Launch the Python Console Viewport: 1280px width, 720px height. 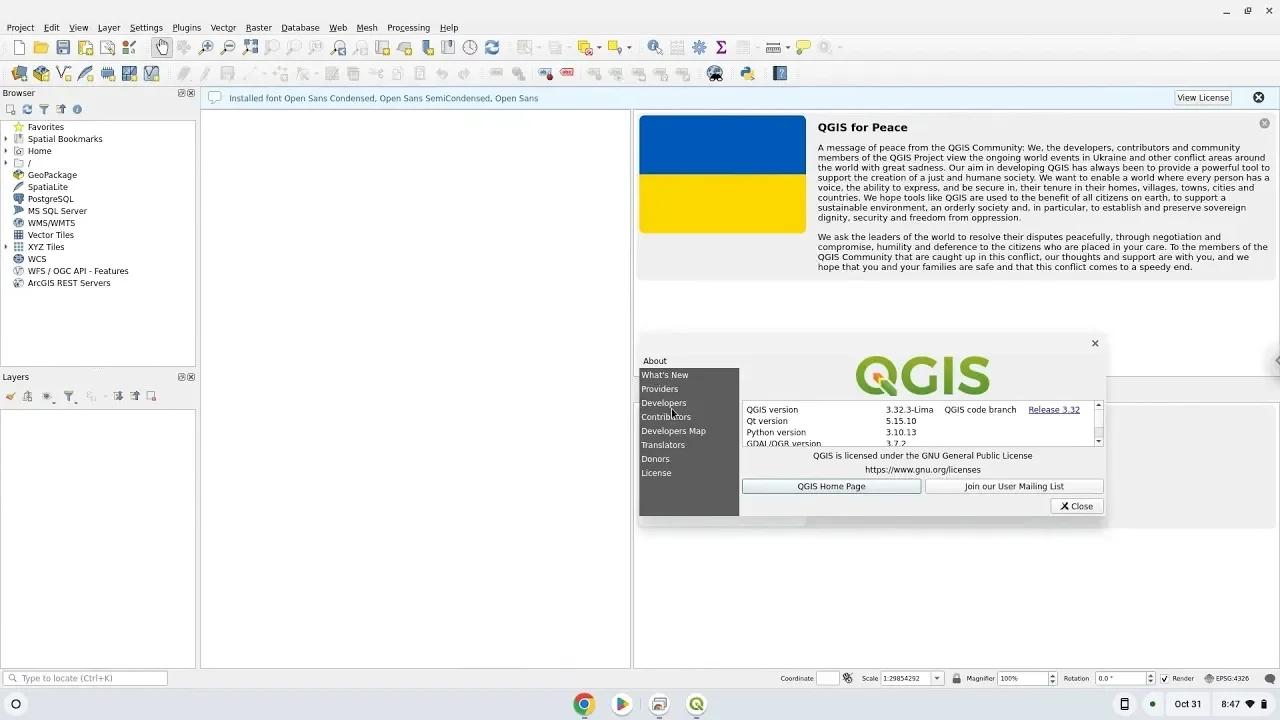(x=747, y=73)
